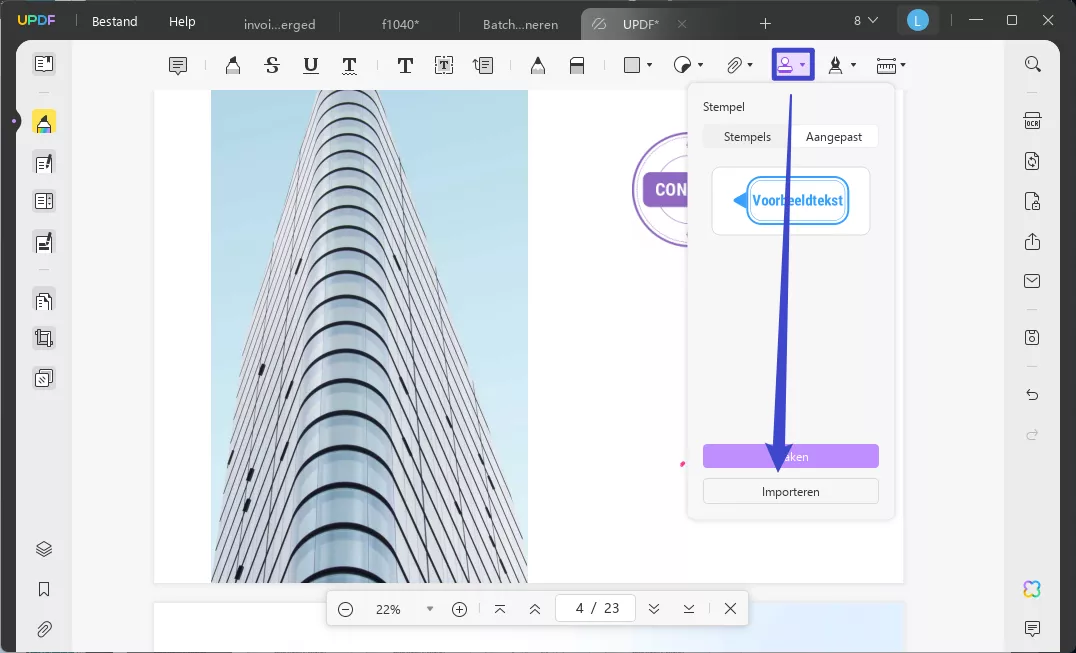1076x653 pixels.
Task: Select the Highlight annotation tool
Action: 233,65
